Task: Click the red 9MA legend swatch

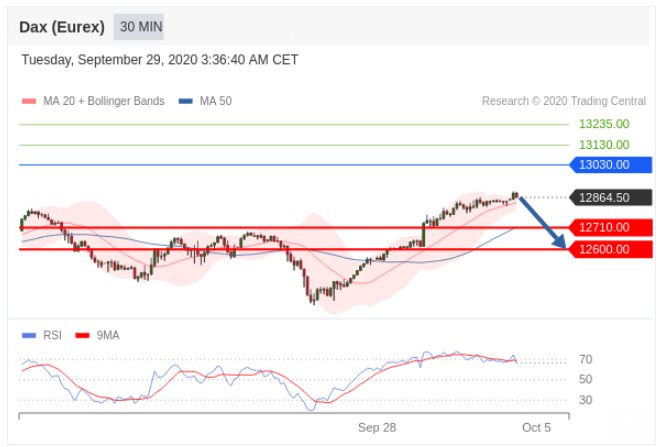Action: (82, 335)
